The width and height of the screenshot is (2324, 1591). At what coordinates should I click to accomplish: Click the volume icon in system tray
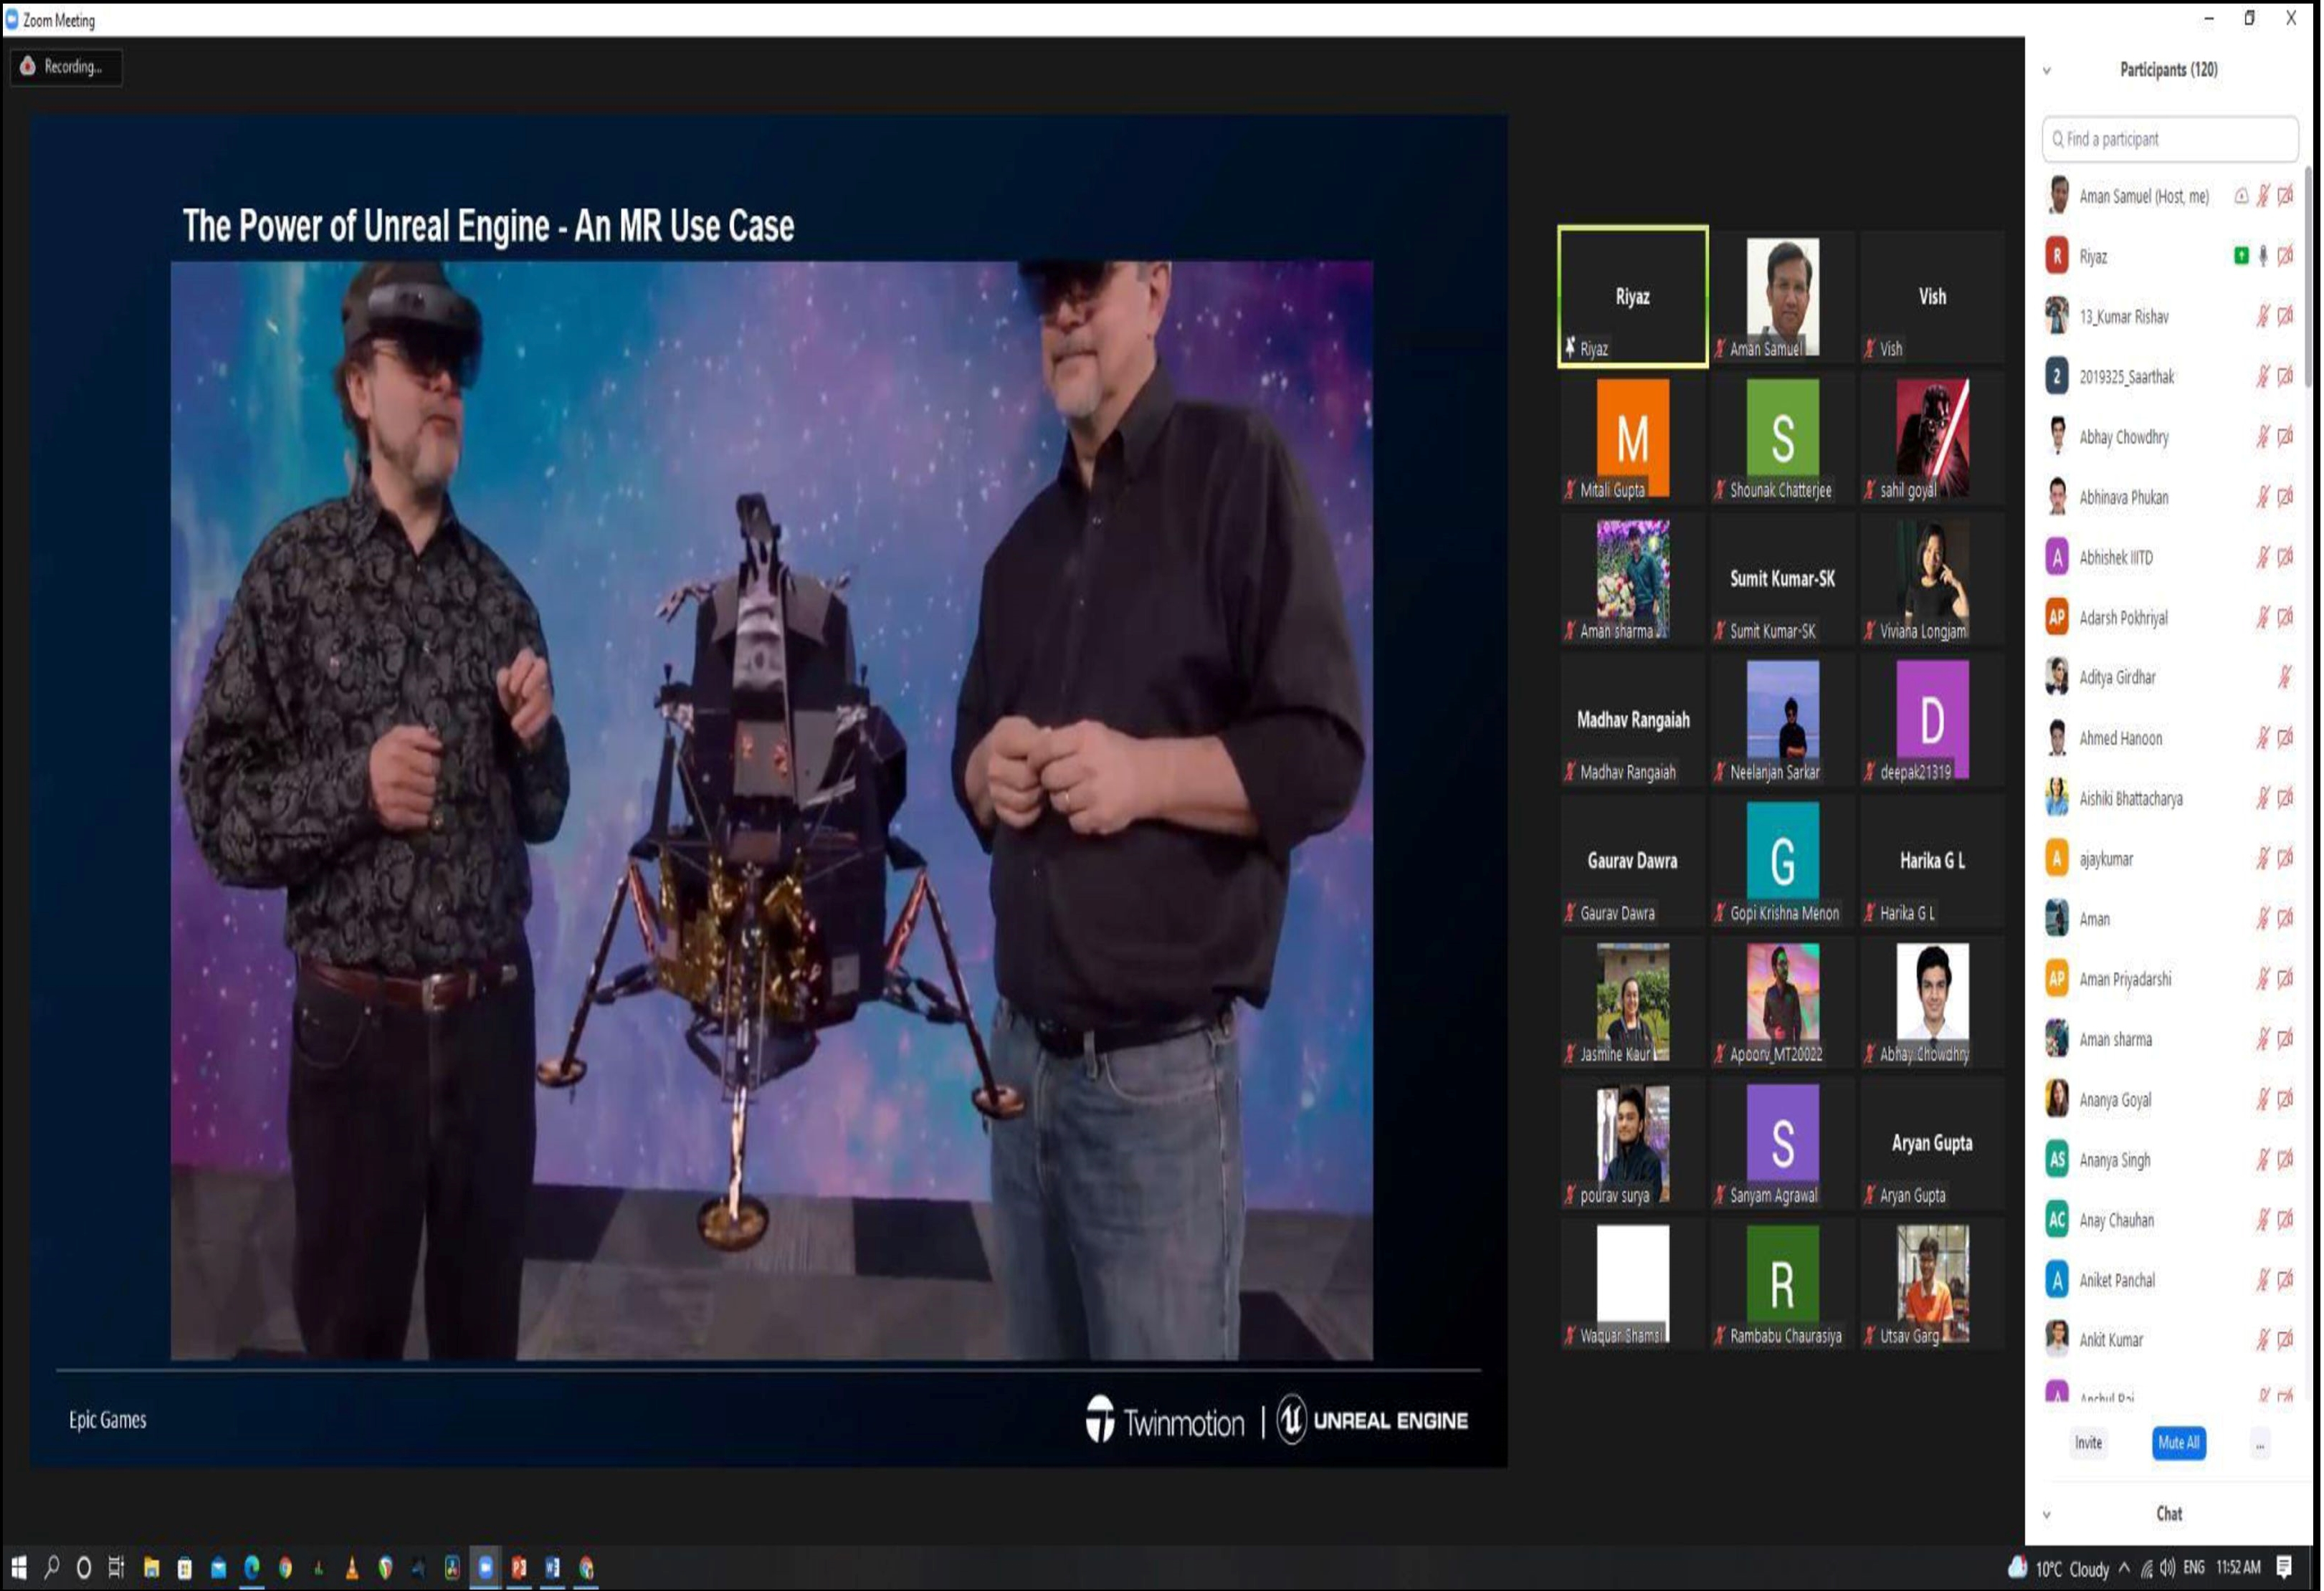tap(2167, 1567)
